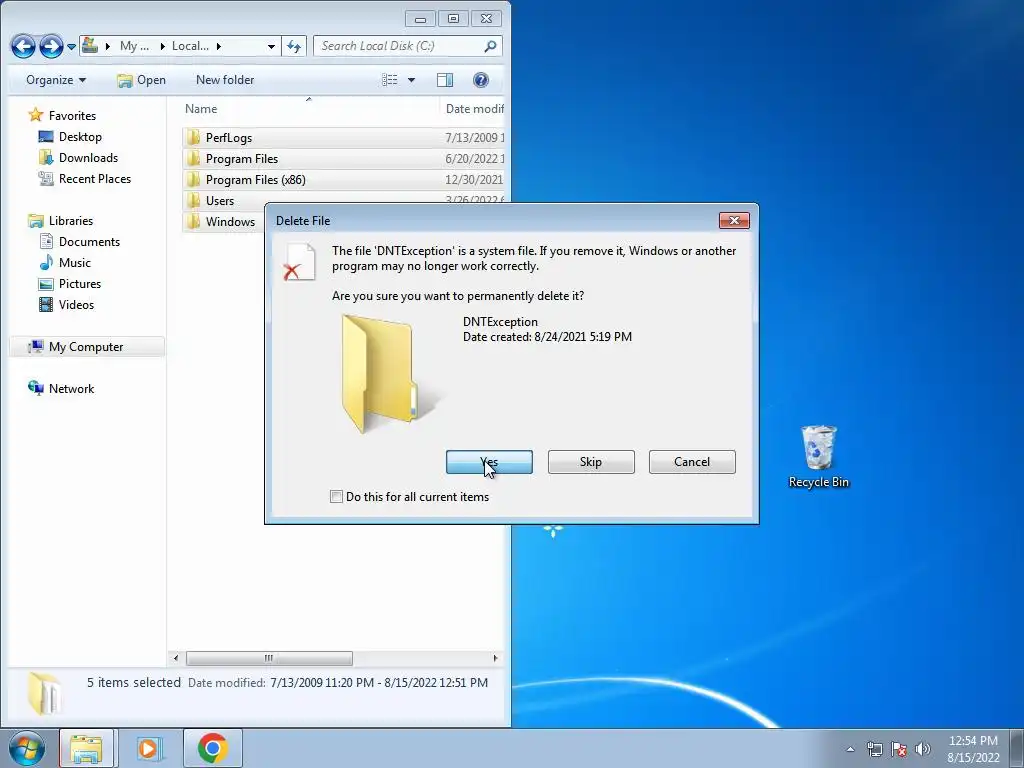Show hidden system tray icons arrow
1024x768 pixels.
[x=850, y=749]
